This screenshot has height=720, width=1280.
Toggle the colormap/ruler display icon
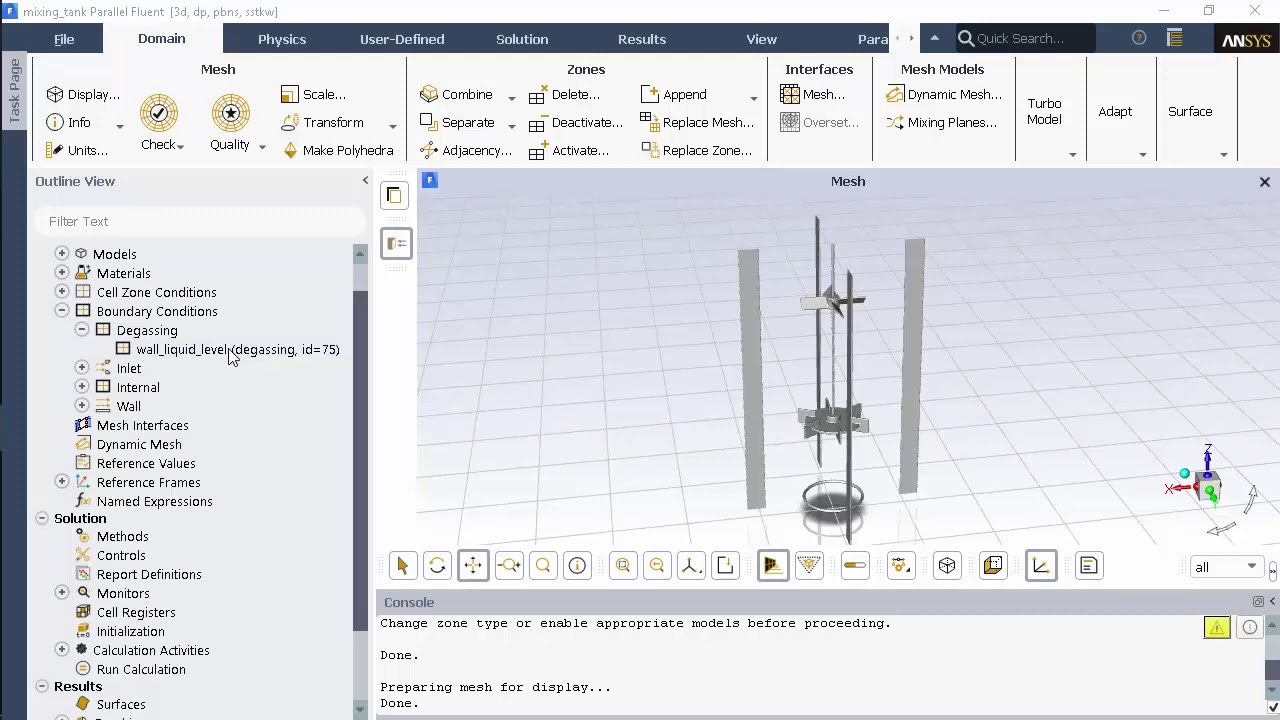point(854,566)
